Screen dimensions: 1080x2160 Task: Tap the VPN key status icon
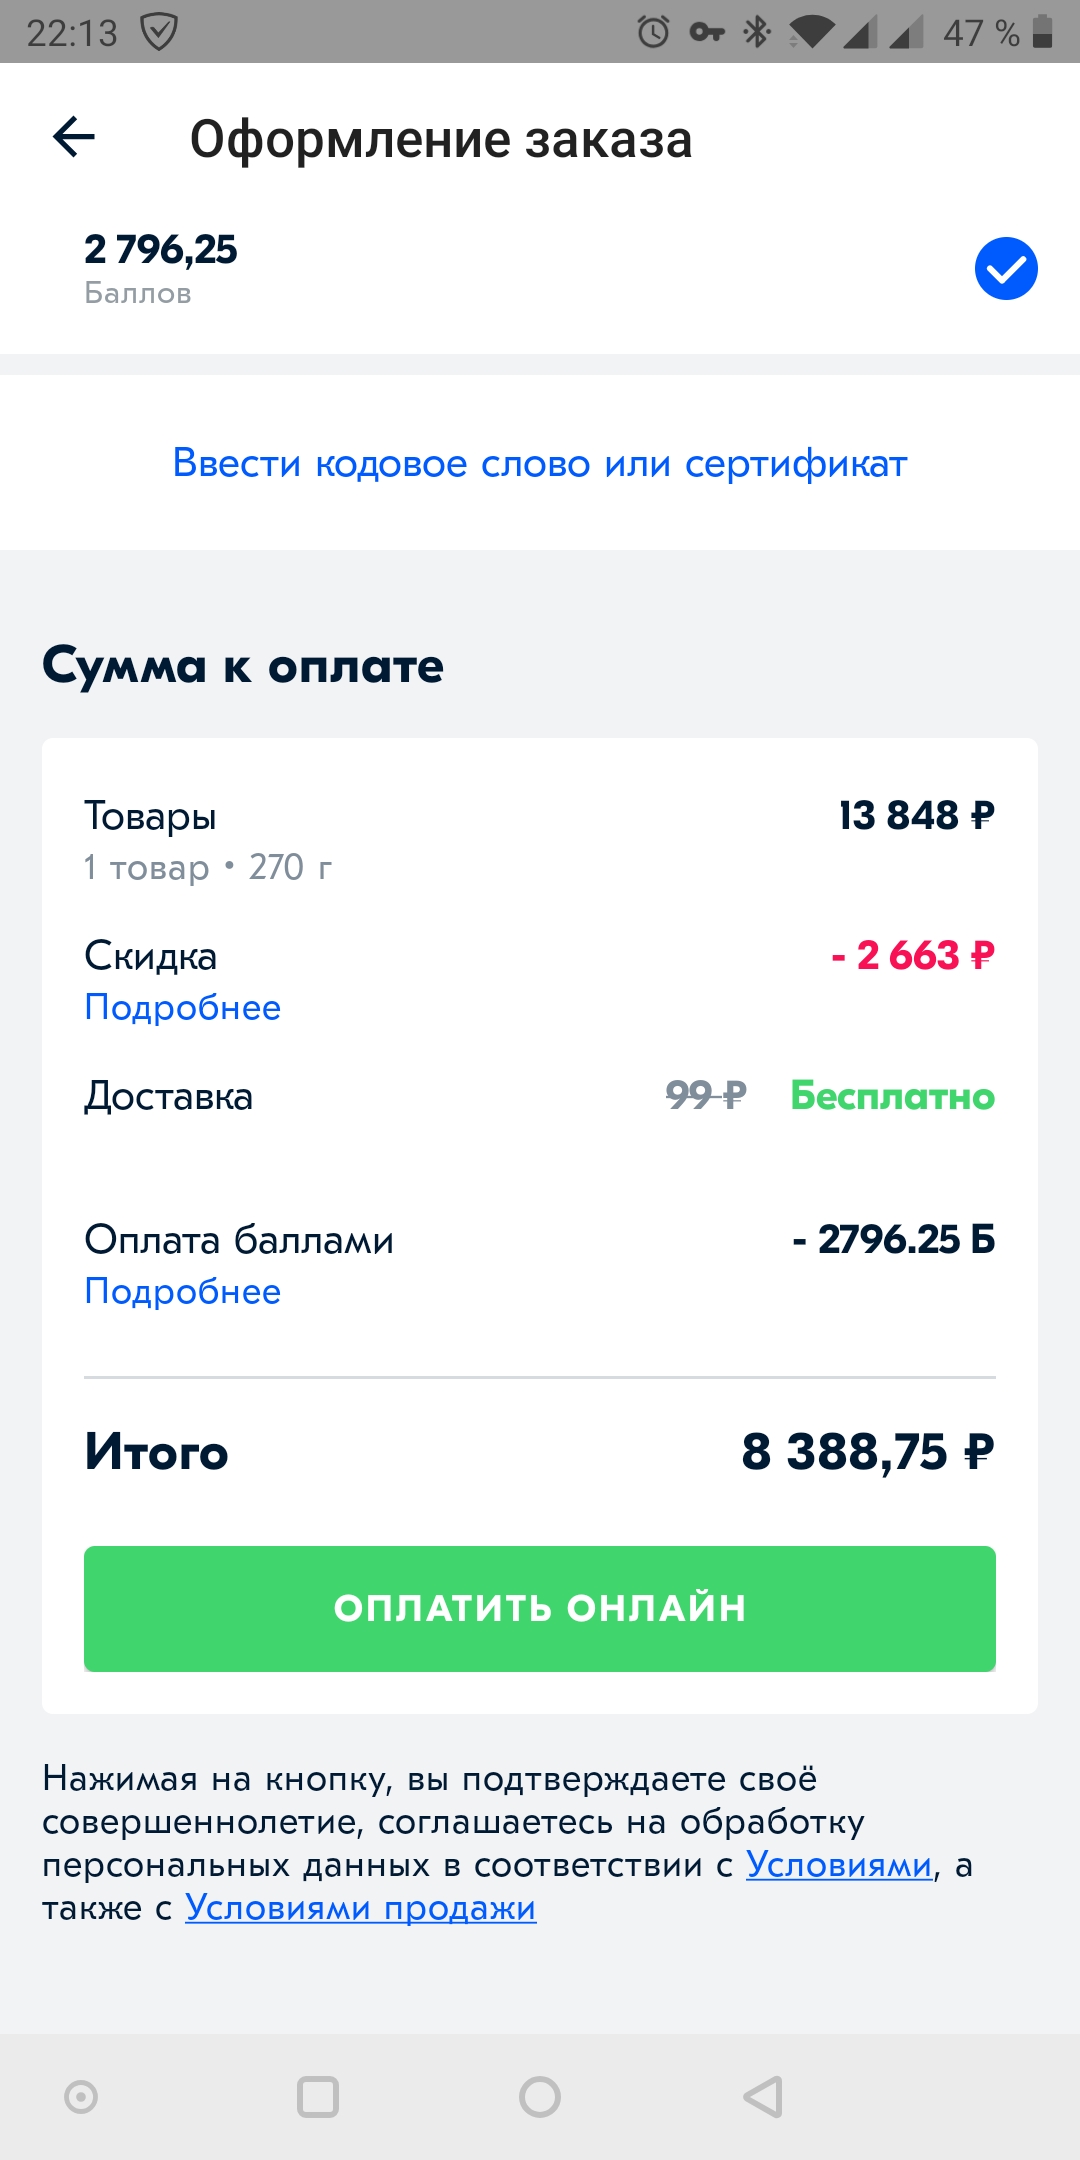707,32
